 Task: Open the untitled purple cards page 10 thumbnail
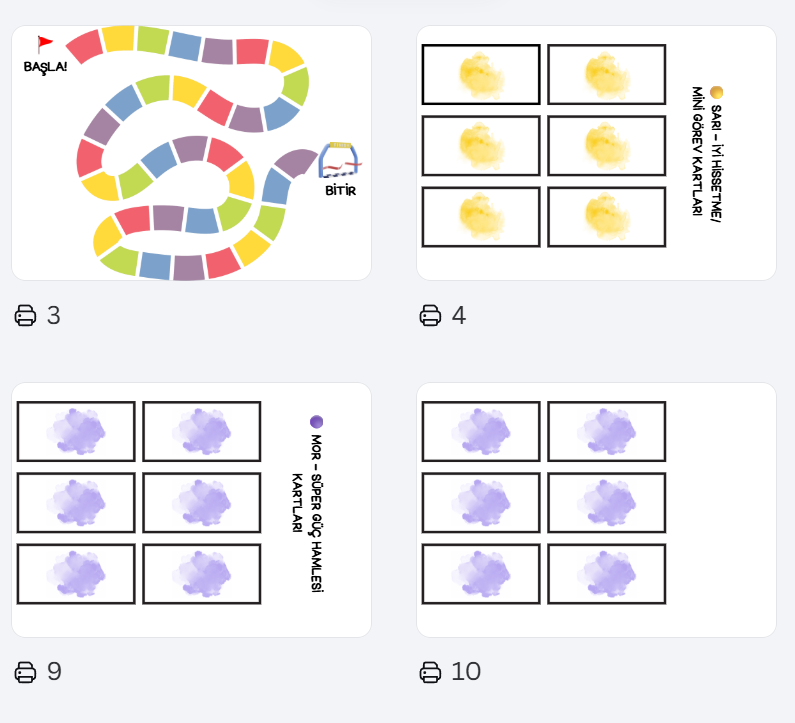click(x=596, y=510)
